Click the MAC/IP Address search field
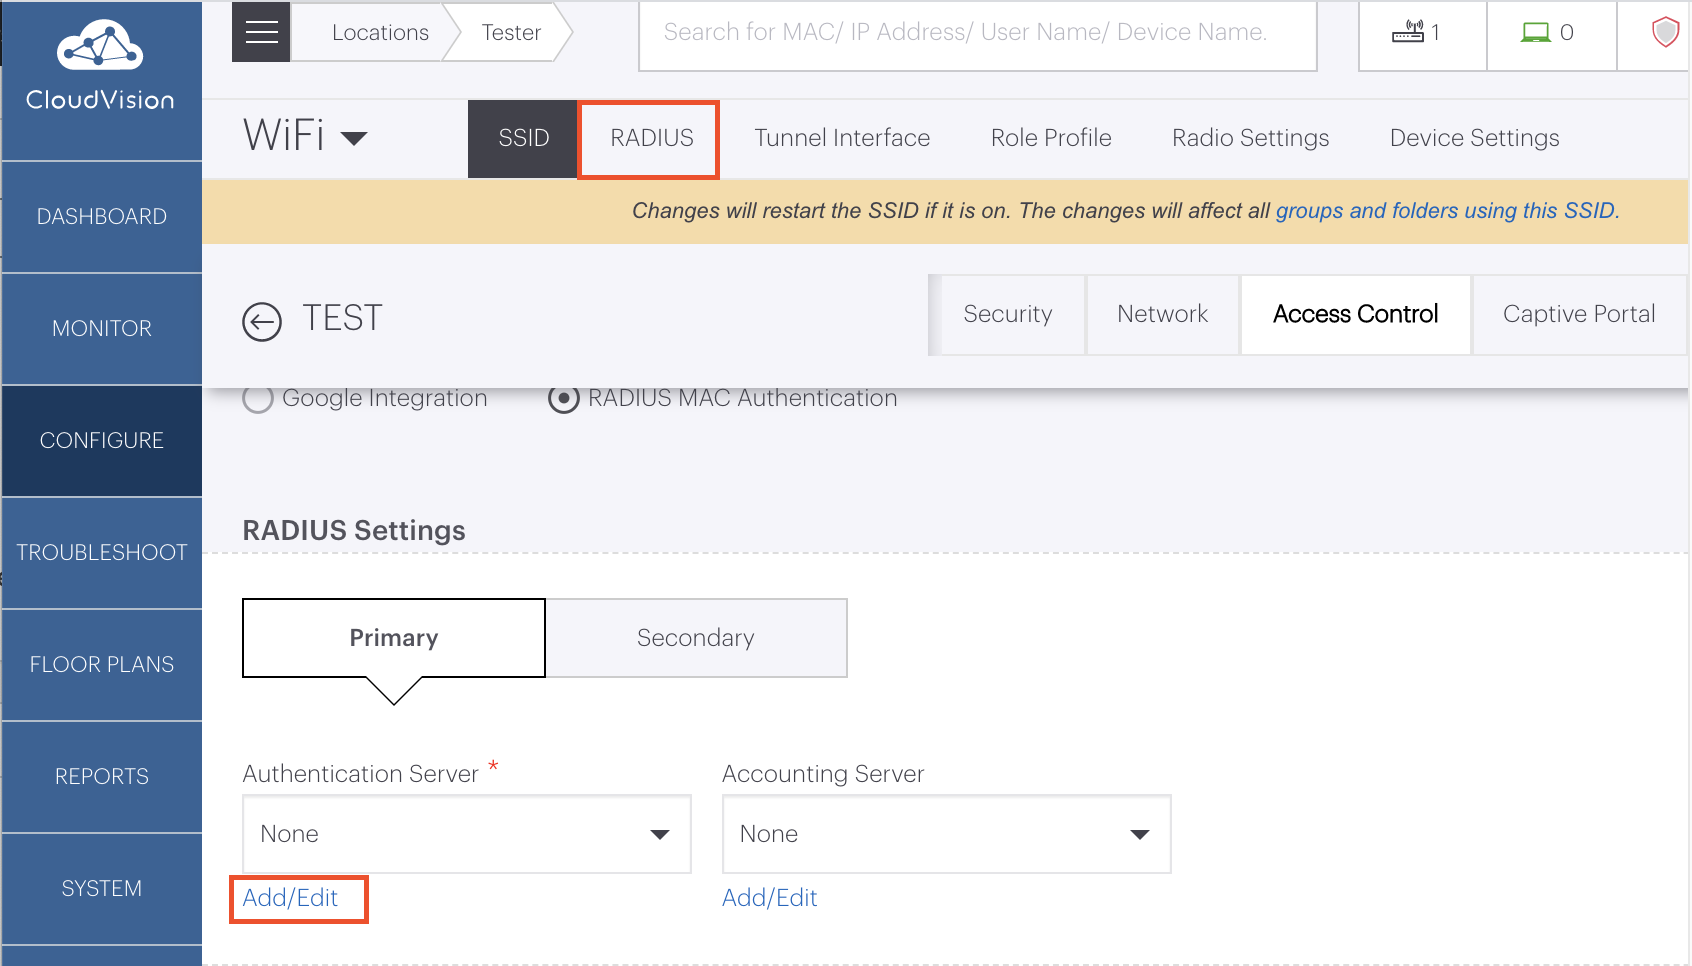This screenshot has width=1692, height=966. pyautogui.click(x=977, y=32)
